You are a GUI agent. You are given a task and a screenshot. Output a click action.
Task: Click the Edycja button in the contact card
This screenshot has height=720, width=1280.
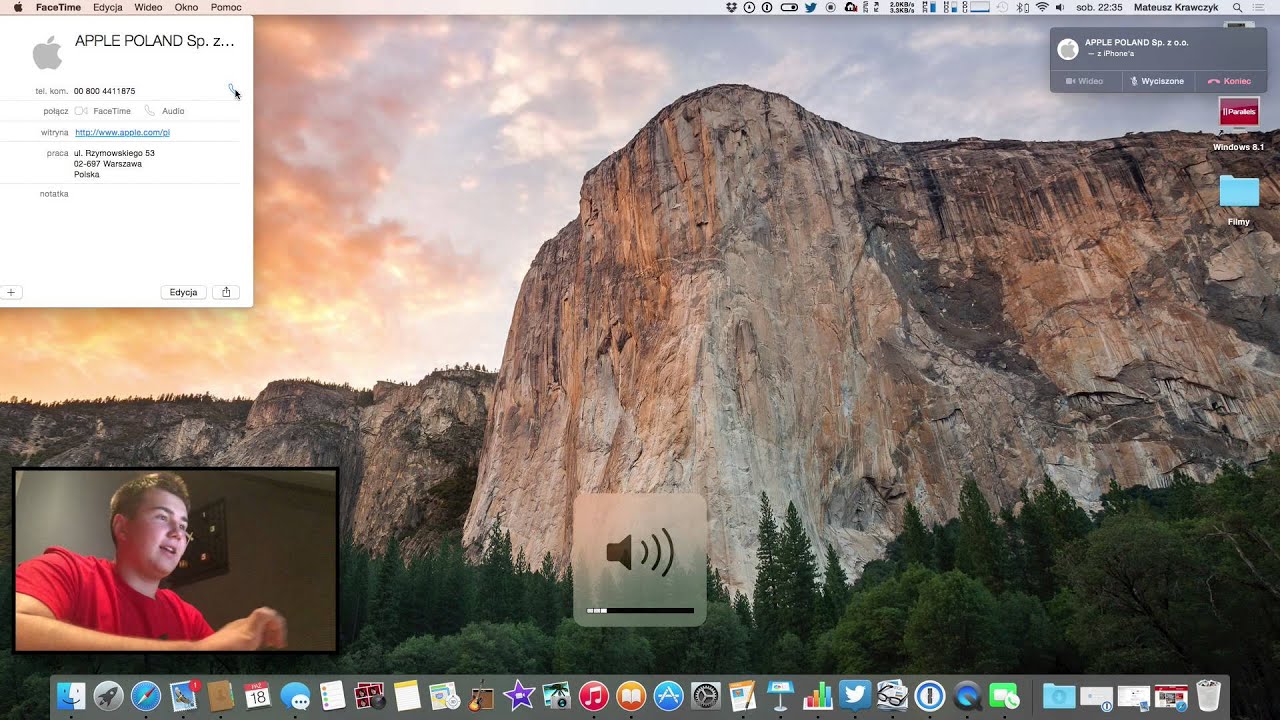[183, 292]
